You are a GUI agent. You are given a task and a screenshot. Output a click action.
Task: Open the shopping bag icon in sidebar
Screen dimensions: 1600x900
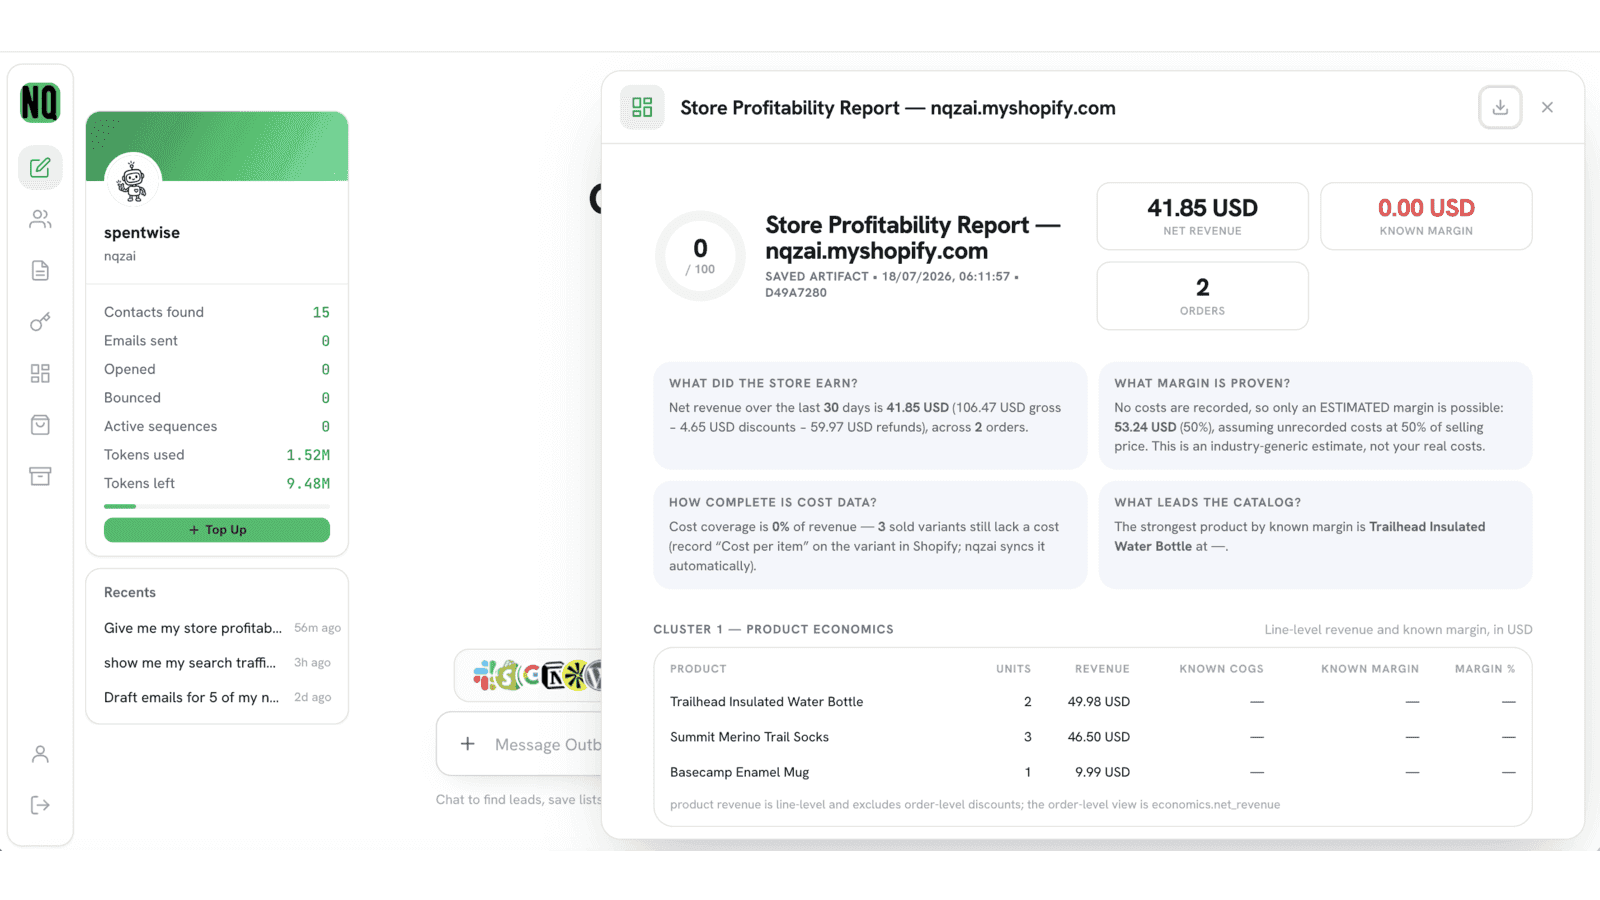click(x=40, y=425)
